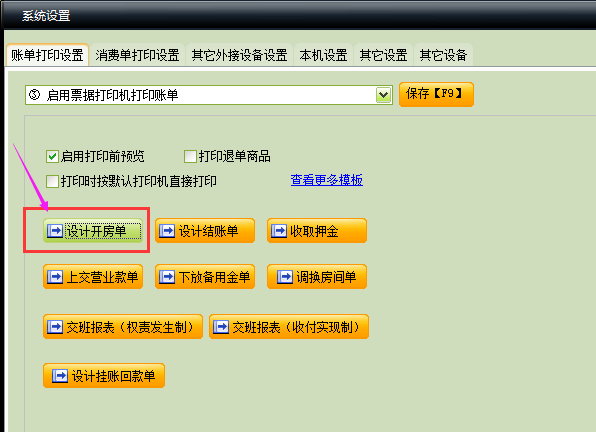Screen dimensions: 596x432
Task: Click arrow icon on 设计开房单 button
Action: pyautogui.click(x=55, y=230)
